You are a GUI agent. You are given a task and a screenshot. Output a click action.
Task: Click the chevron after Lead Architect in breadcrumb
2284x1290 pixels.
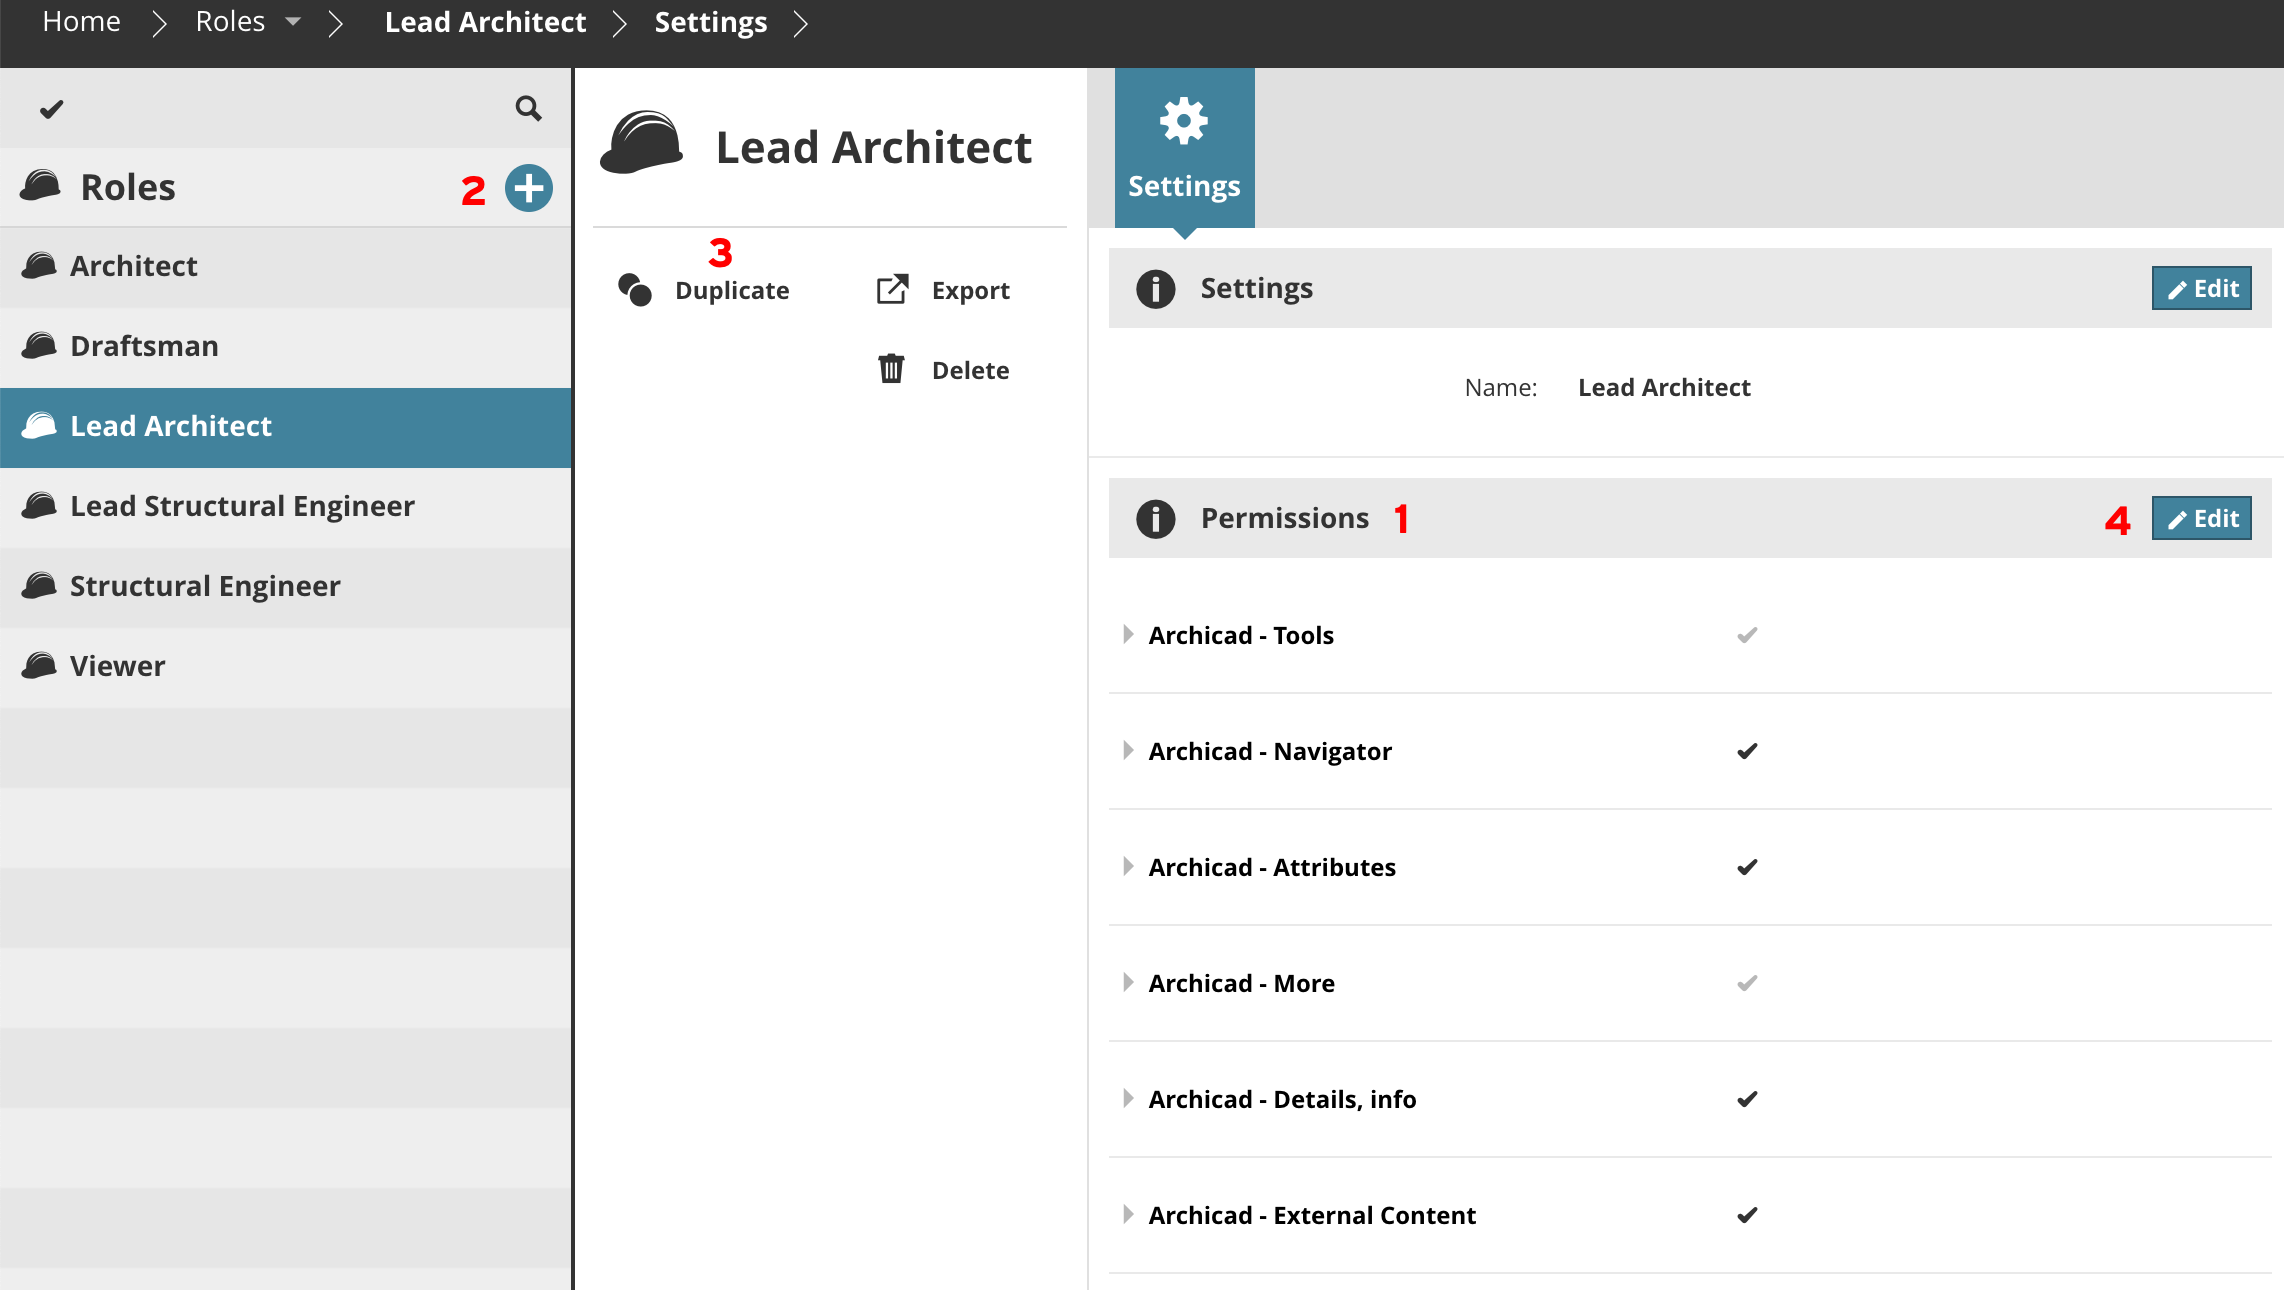(x=620, y=23)
